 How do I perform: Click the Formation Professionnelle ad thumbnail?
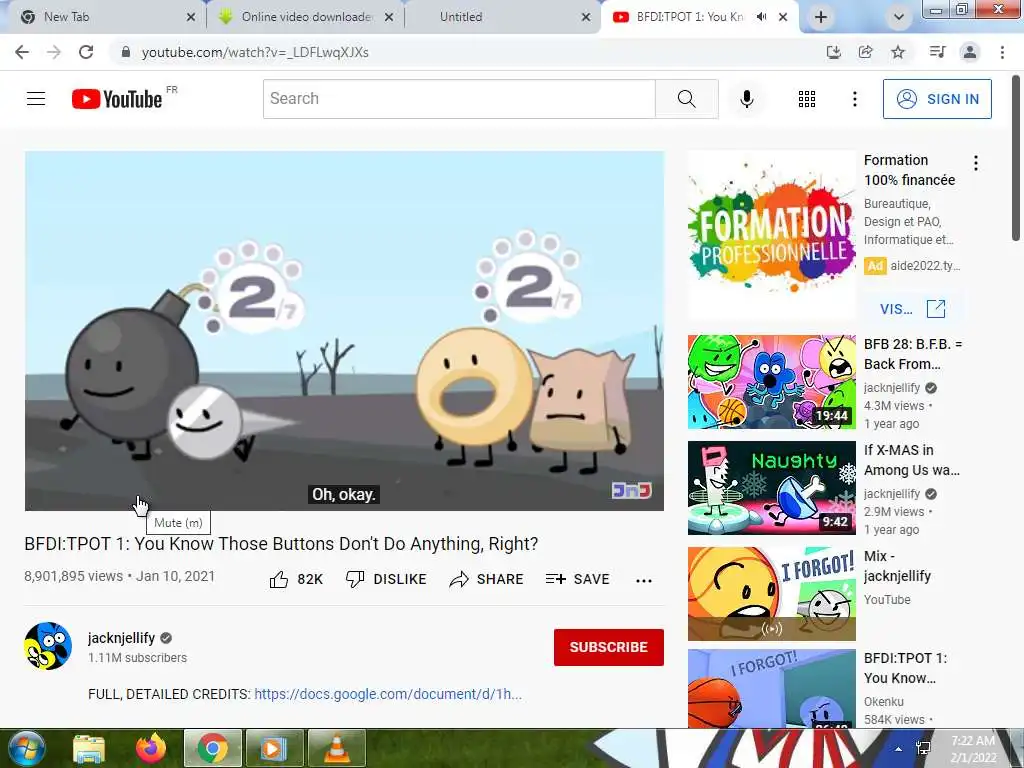pos(771,235)
